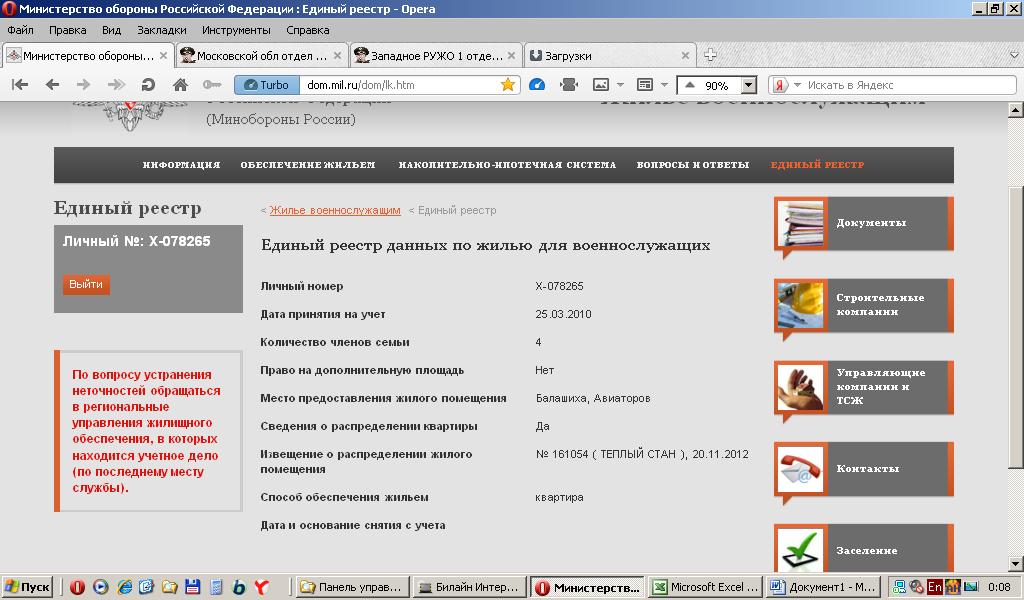This screenshot has width=1024, height=600.
Task: Click the page vertical scrollbar down arrow
Action: pyautogui.click(x=1016, y=561)
